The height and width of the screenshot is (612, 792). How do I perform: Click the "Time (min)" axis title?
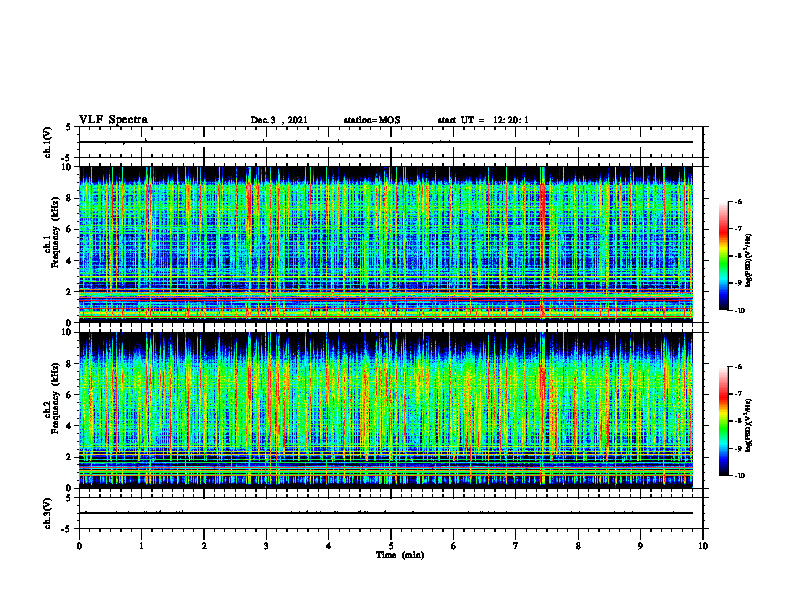coord(400,555)
